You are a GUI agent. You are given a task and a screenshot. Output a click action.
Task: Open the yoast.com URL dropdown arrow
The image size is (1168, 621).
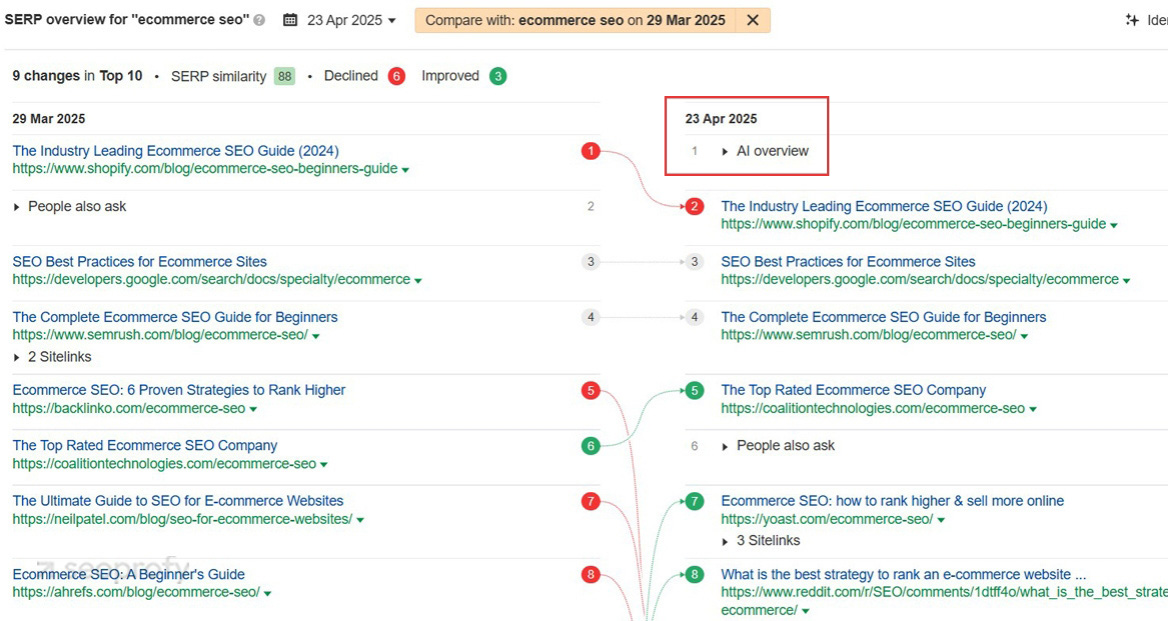click(941, 520)
